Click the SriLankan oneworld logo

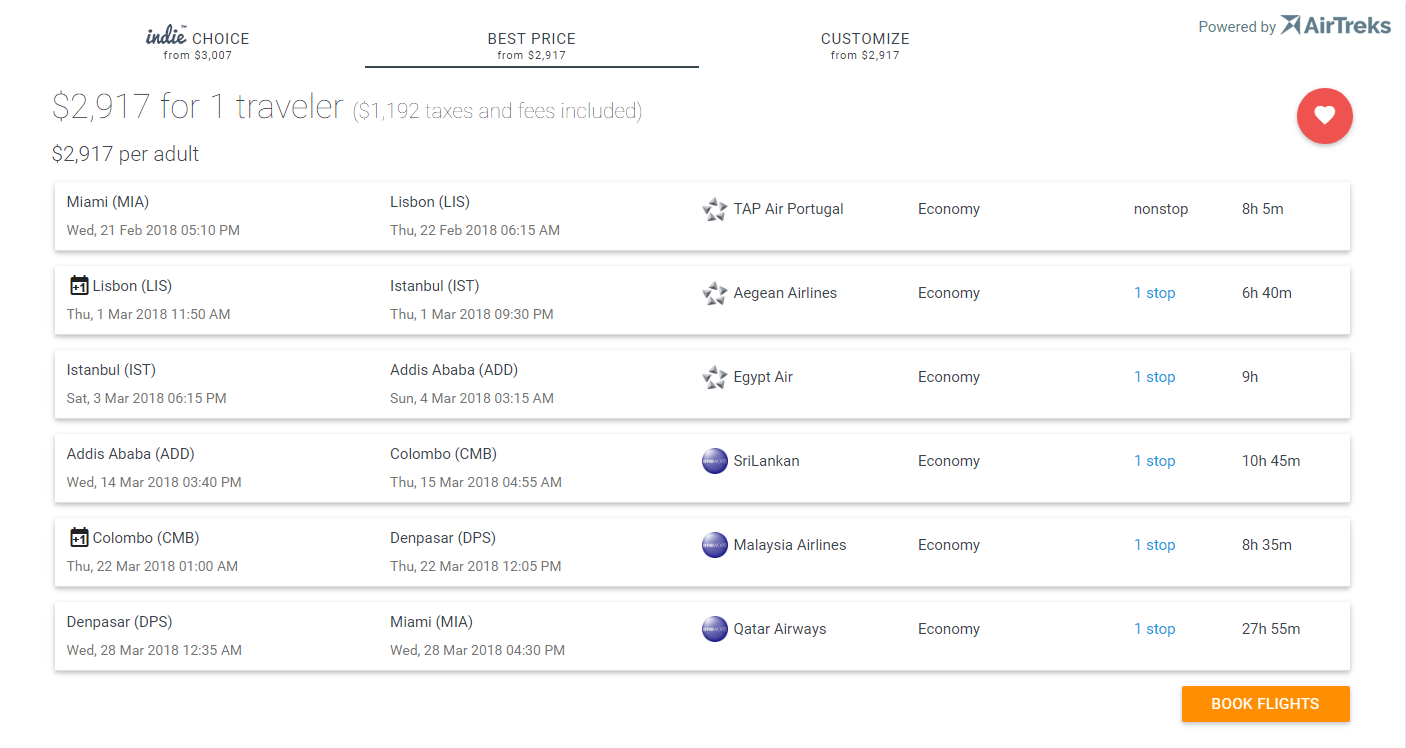click(x=714, y=461)
